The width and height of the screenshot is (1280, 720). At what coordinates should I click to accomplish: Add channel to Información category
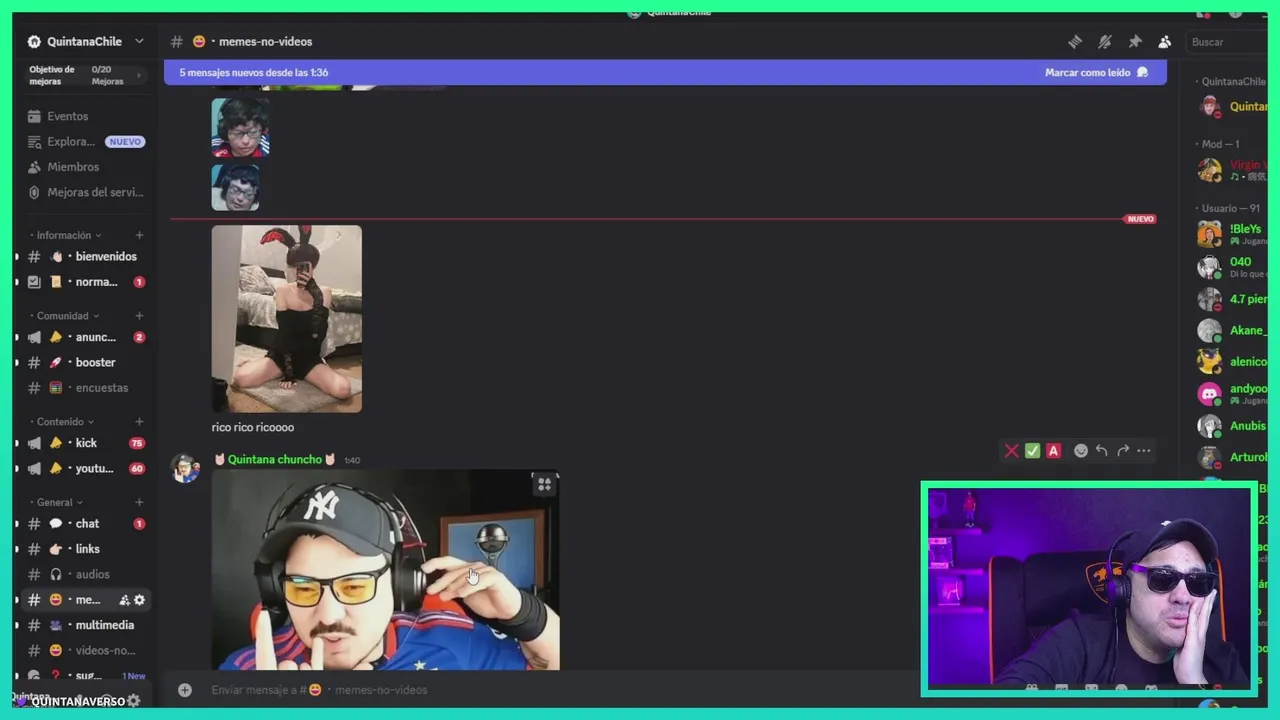coord(139,235)
